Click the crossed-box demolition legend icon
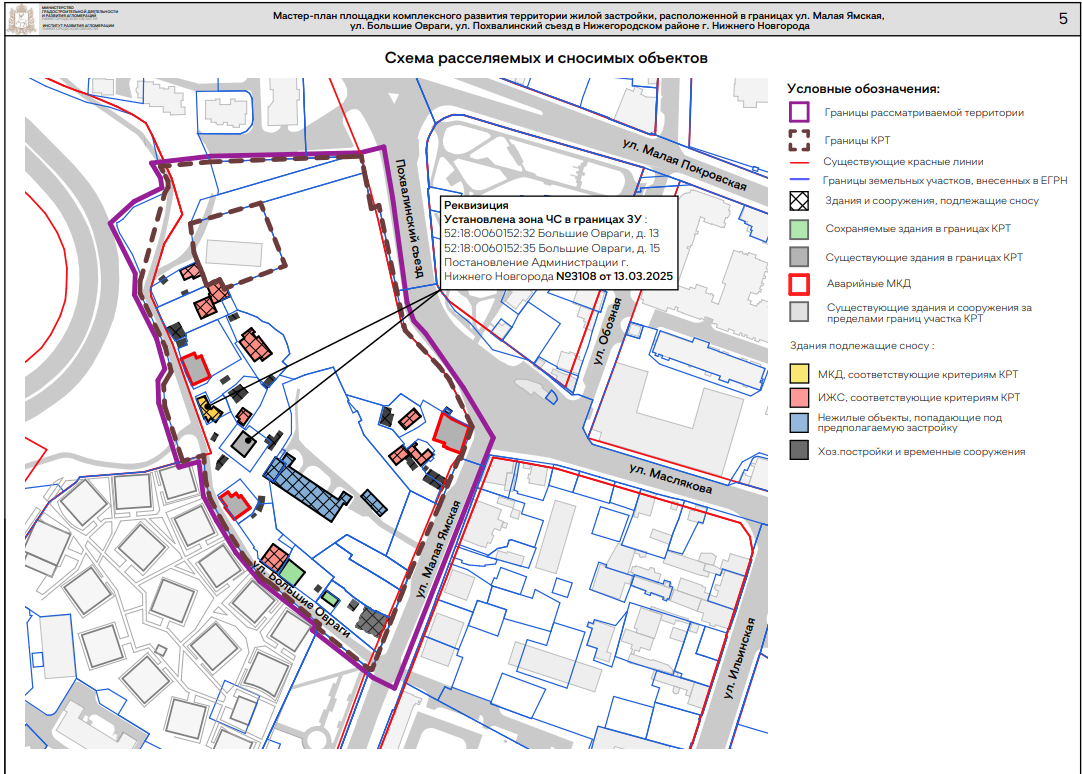This screenshot has height=774, width=1082. tap(799, 200)
